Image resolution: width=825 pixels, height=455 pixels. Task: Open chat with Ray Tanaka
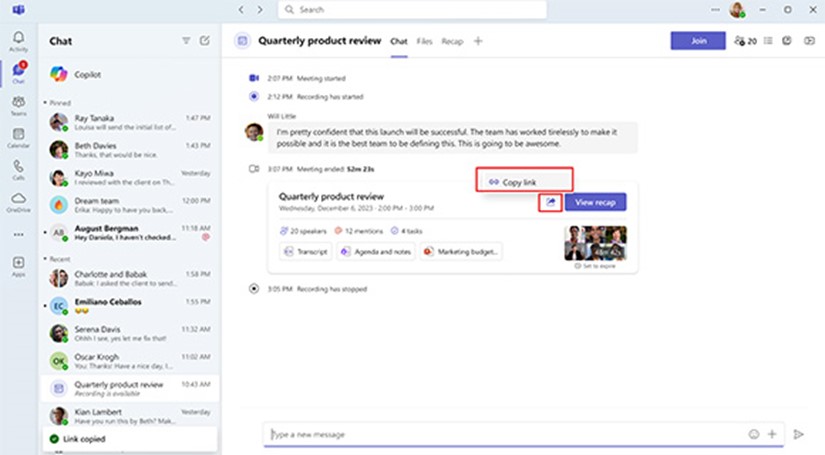[x=129, y=122]
